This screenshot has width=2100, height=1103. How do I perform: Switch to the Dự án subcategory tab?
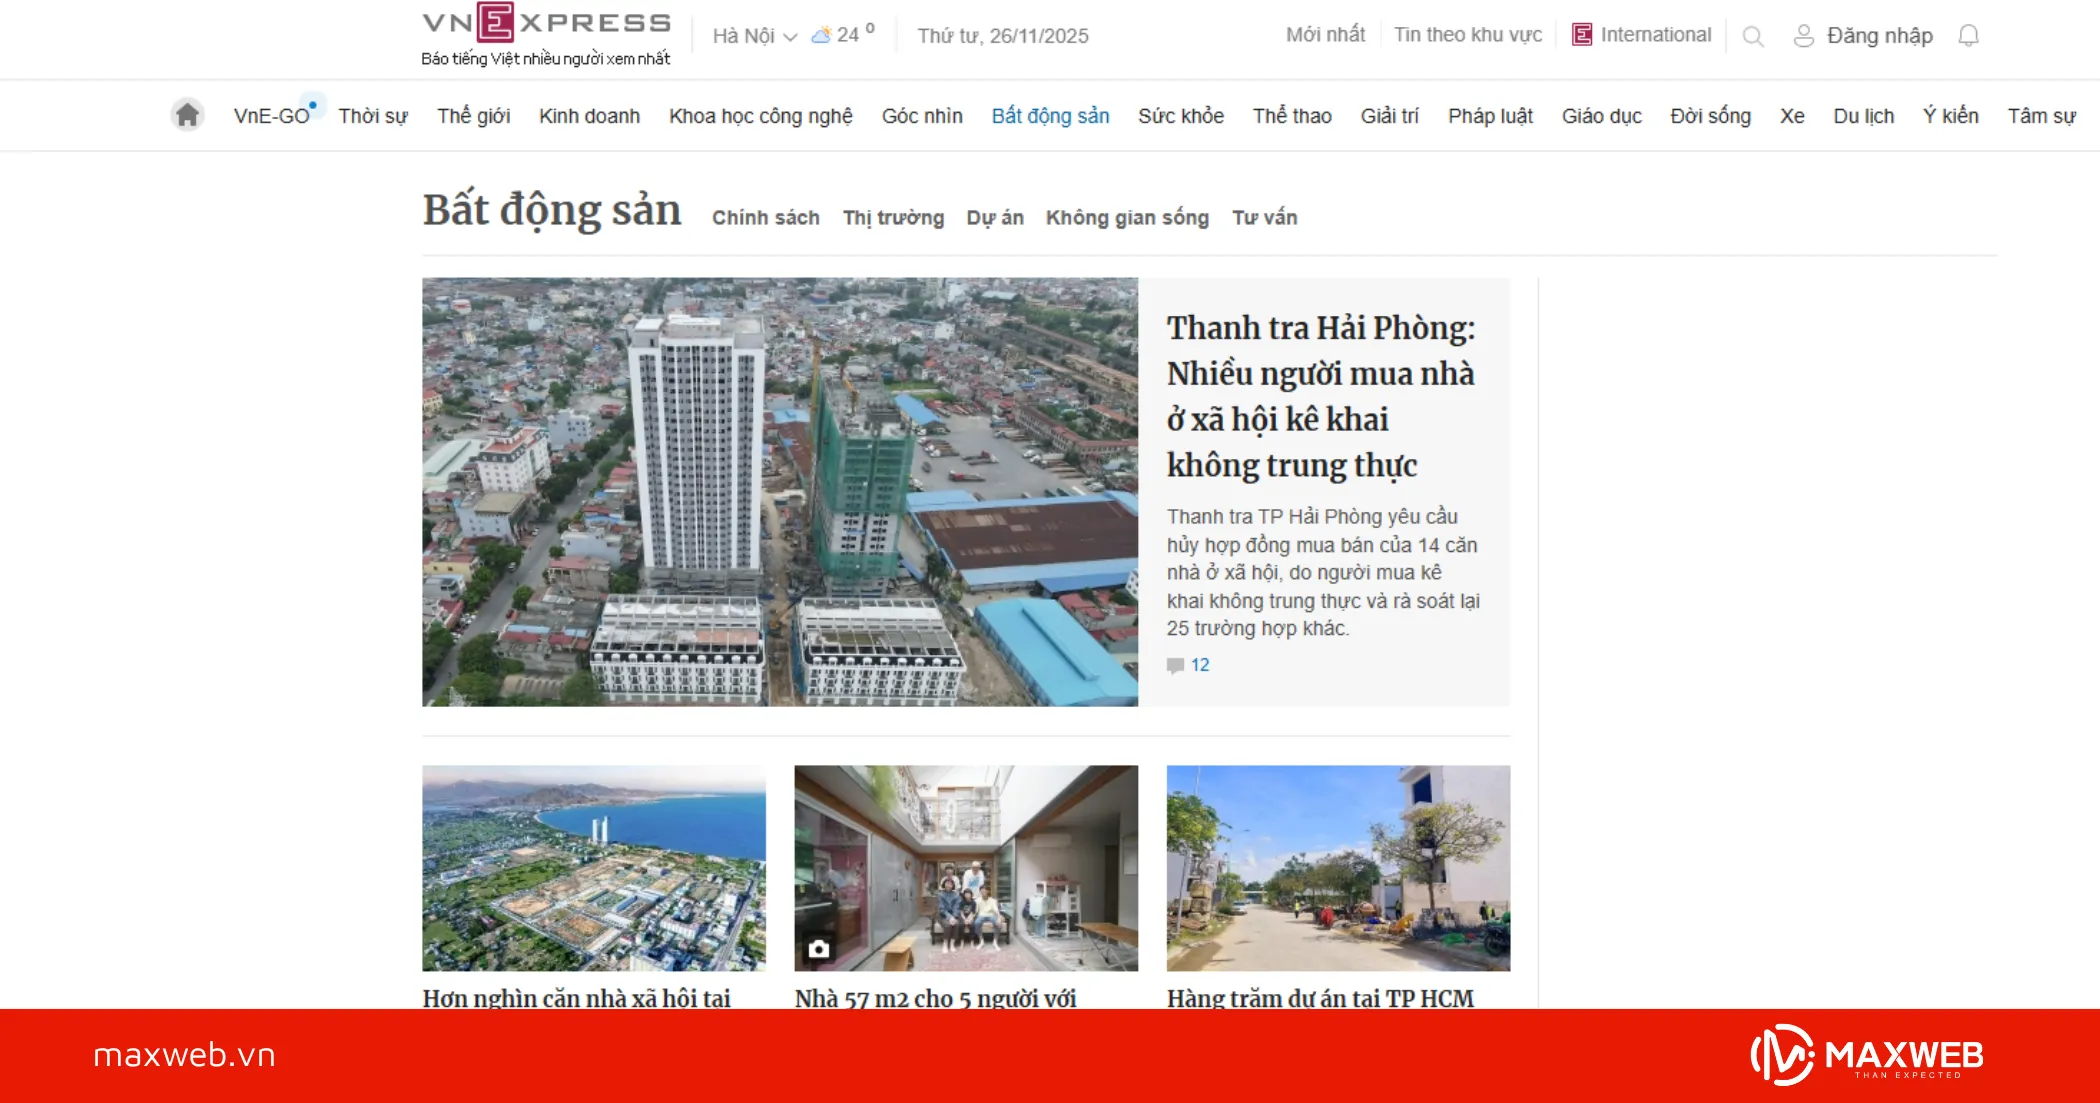(x=994, y=218)
